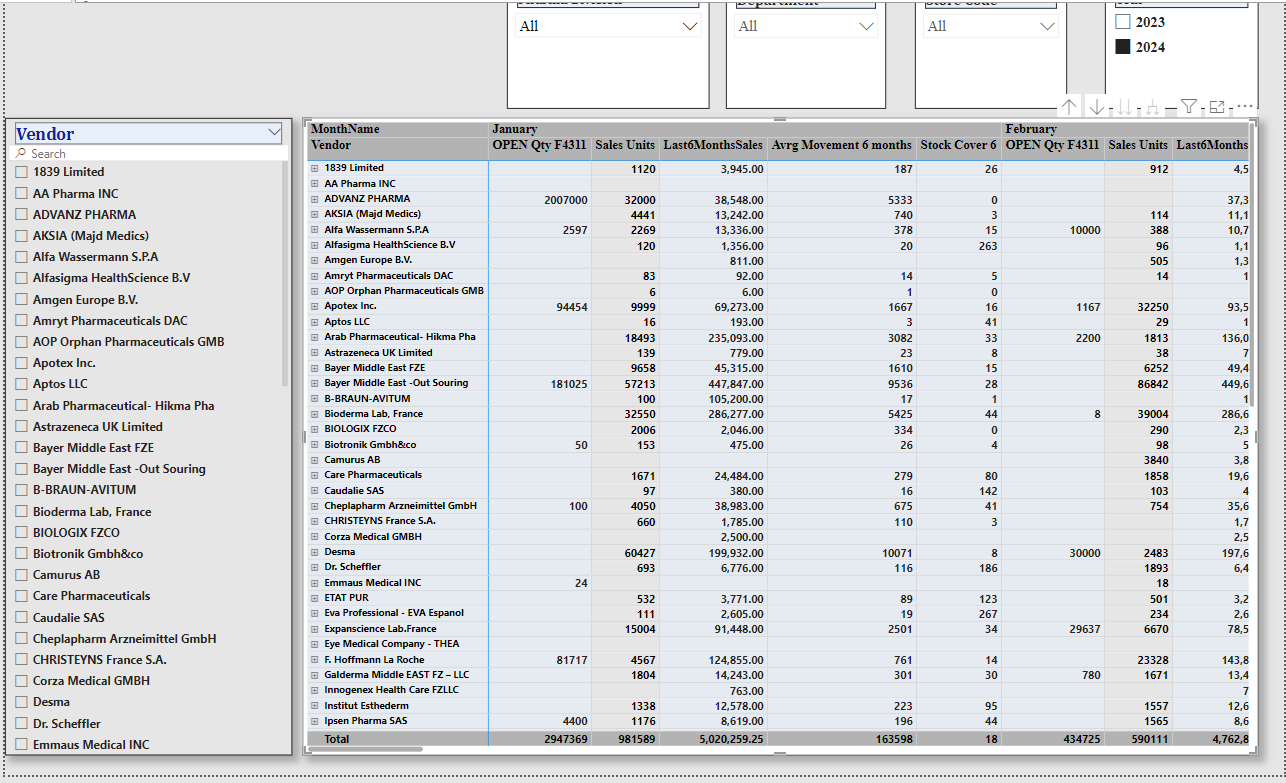This screenshot has width=1286, height=783.
Task: Open Focus mode for the matrix
Action: [1217, 107]
